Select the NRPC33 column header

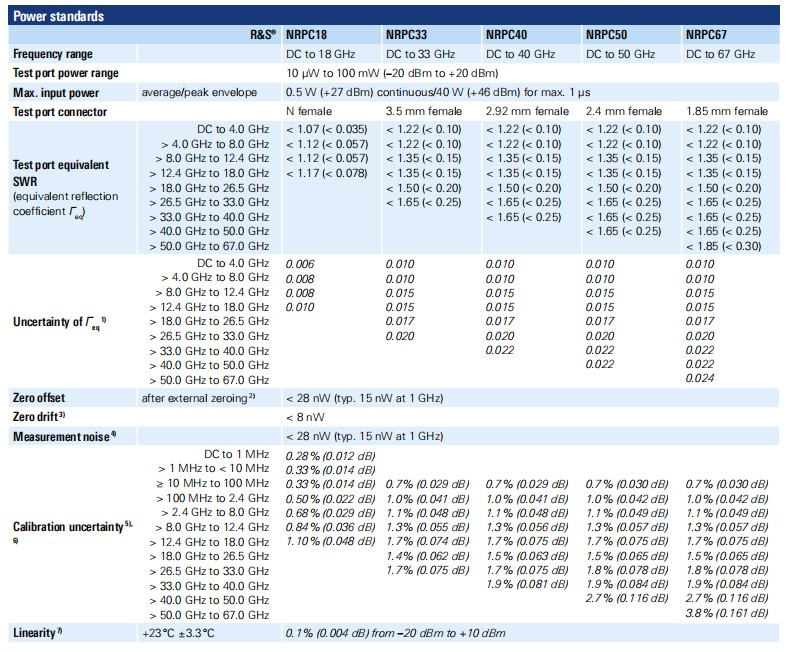click(406, 35)
